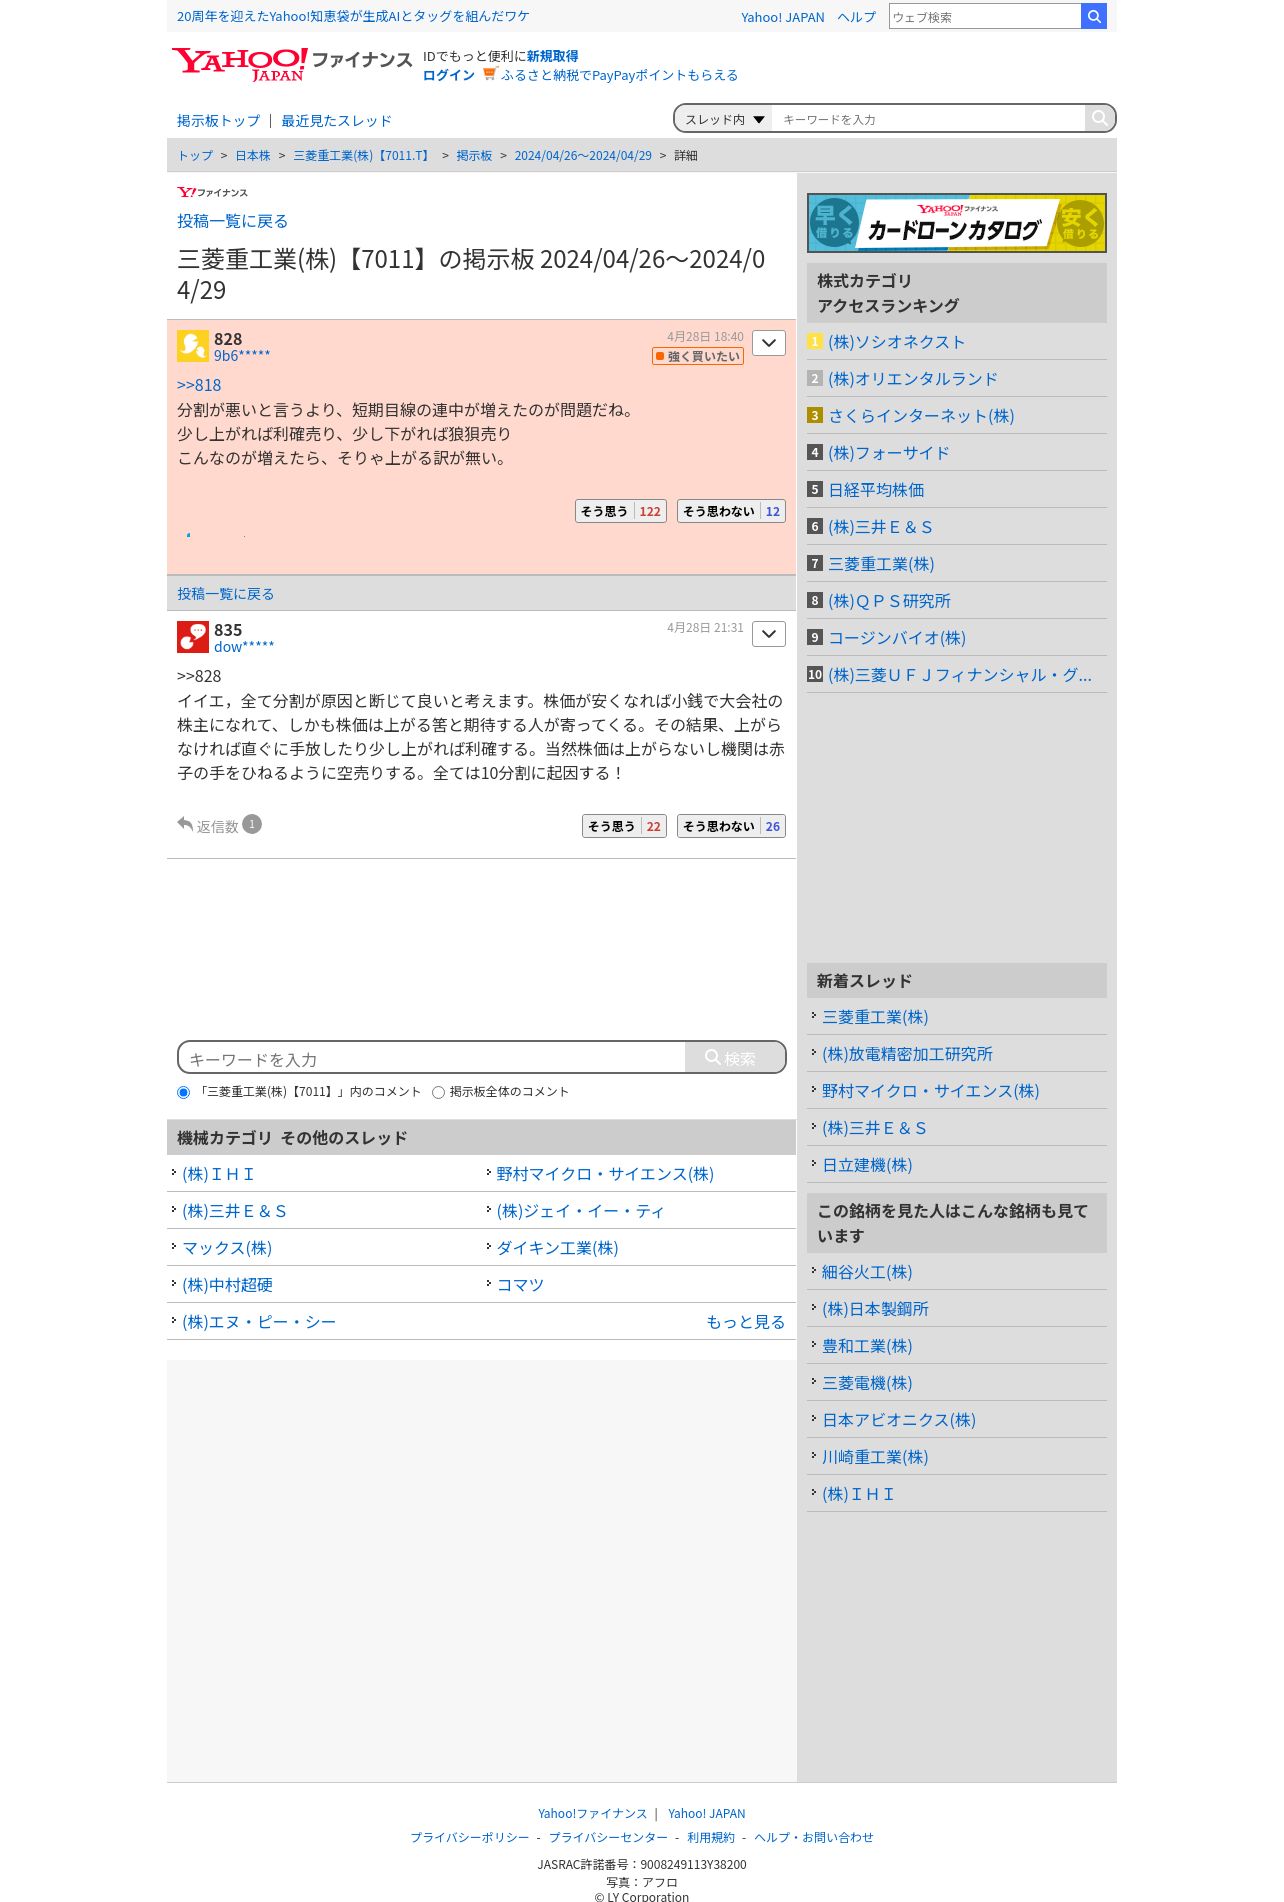Image resolution: width=1284 pixels, height=1902 pixels.
Task: Open Yahoo! JAPAN link in top bar
Action: coord(782,17)
